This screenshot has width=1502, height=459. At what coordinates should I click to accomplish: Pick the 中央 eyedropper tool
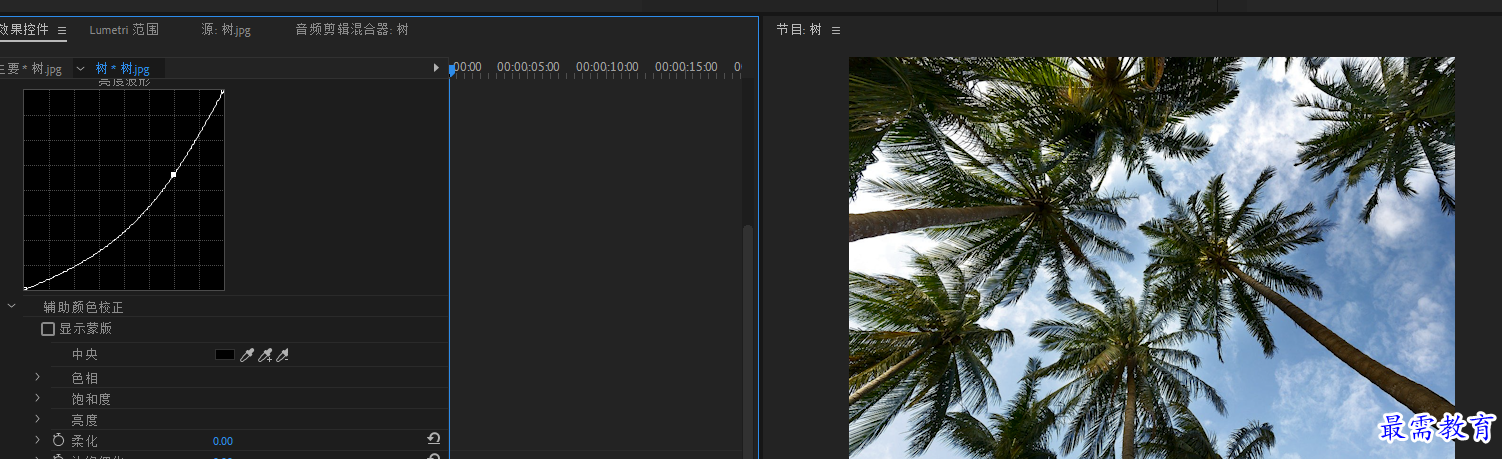(x=247, y=355)
